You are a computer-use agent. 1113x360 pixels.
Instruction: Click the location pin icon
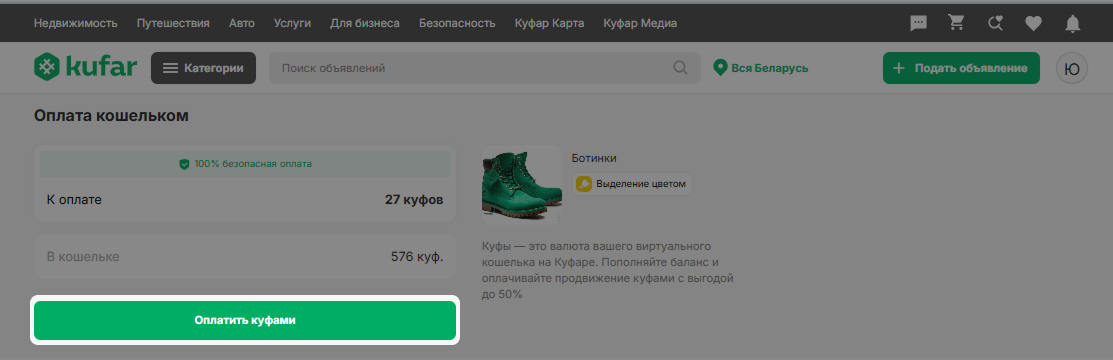tap(720, 68)
